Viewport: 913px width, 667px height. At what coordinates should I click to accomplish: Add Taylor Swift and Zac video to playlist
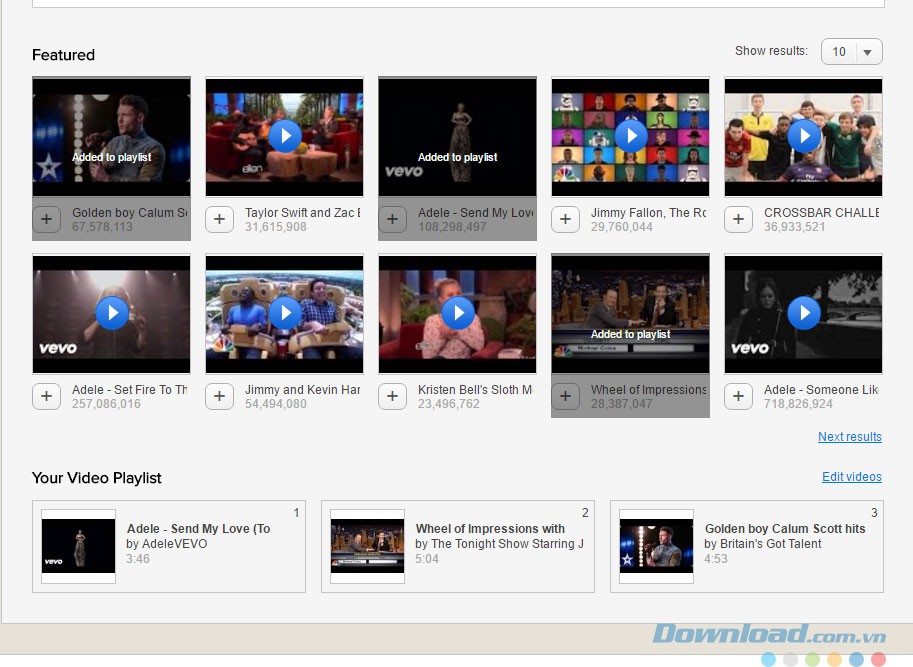click(220, 219)
